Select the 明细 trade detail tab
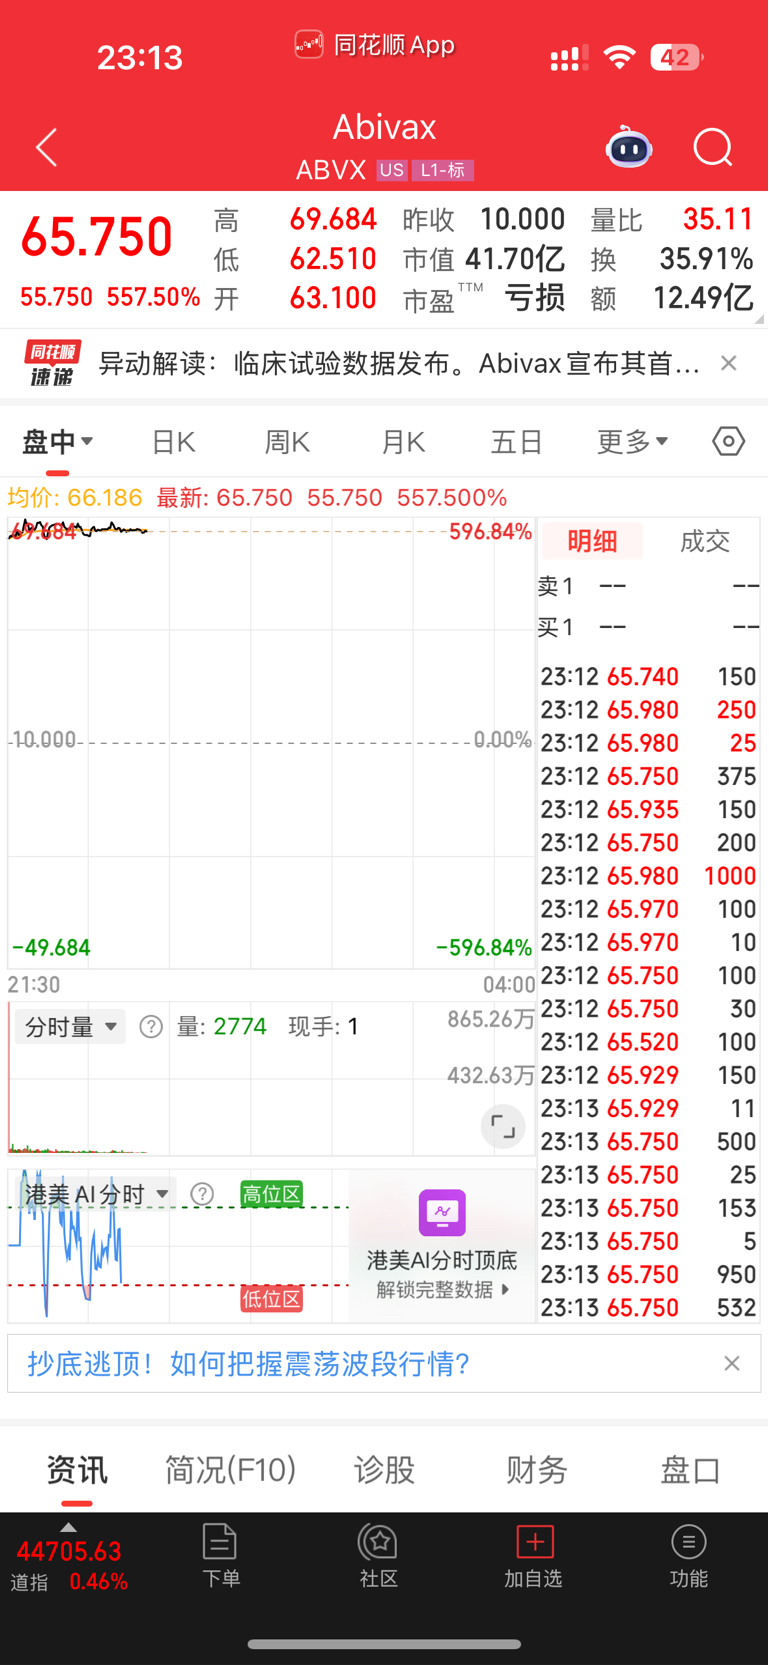769x1665 pixels. [x=592, y=541]
